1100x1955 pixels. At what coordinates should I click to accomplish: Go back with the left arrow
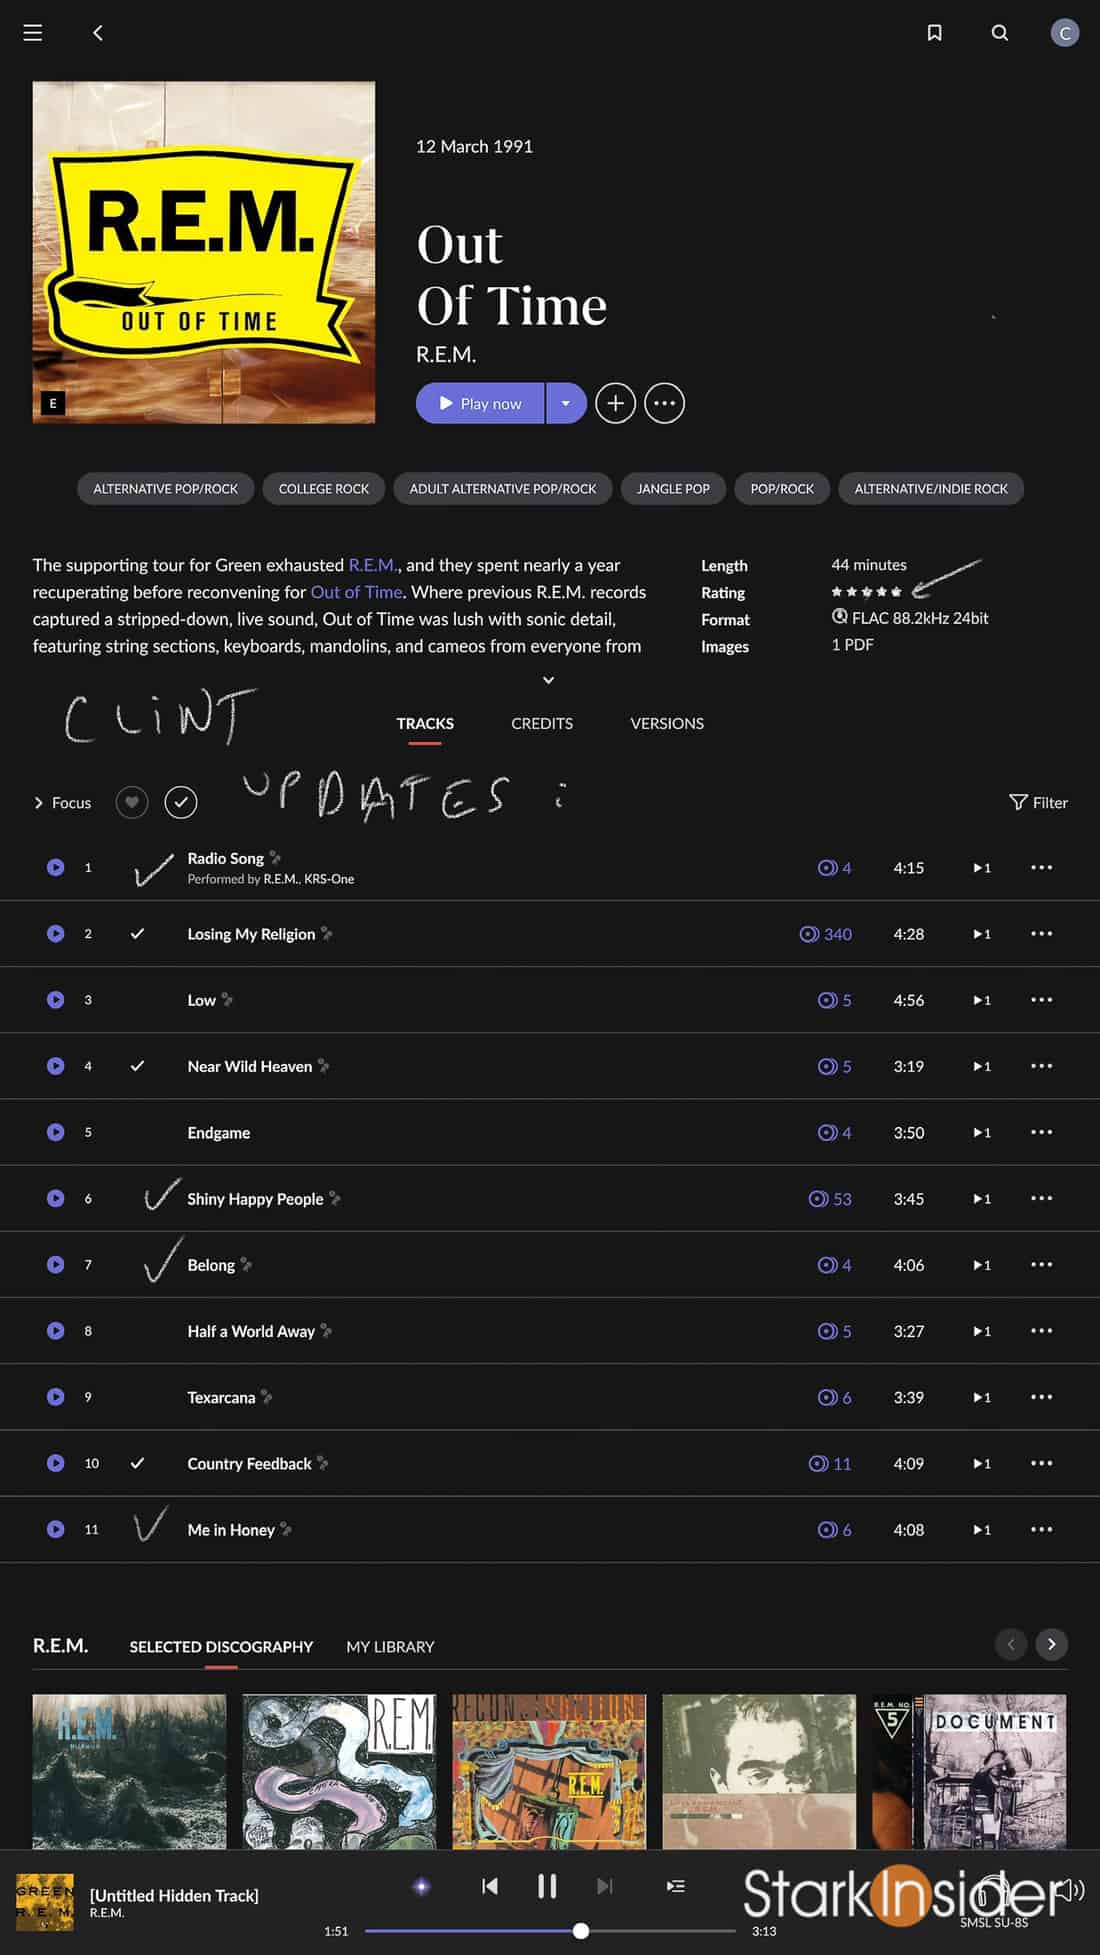pos(98,33)
